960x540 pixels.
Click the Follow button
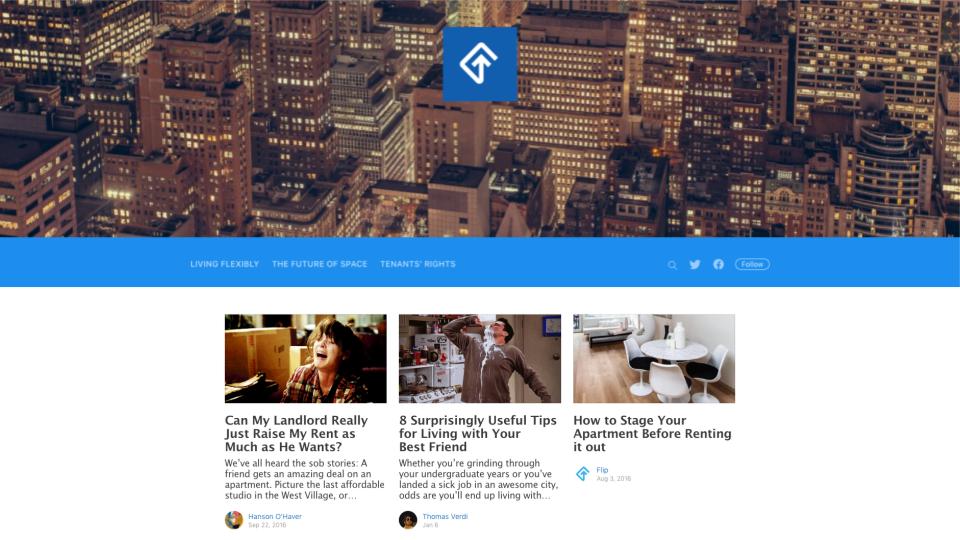(752, 264)
